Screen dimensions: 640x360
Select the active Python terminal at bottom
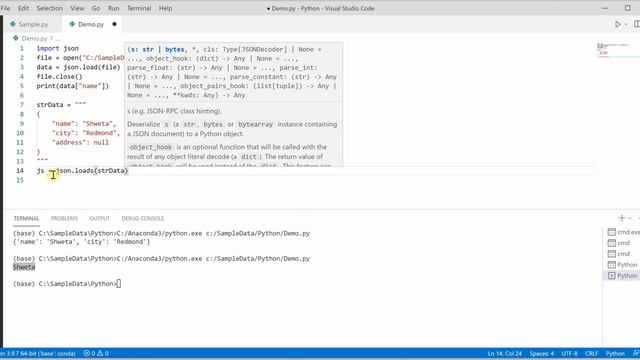pyautogui.click(x=623, y=276)
